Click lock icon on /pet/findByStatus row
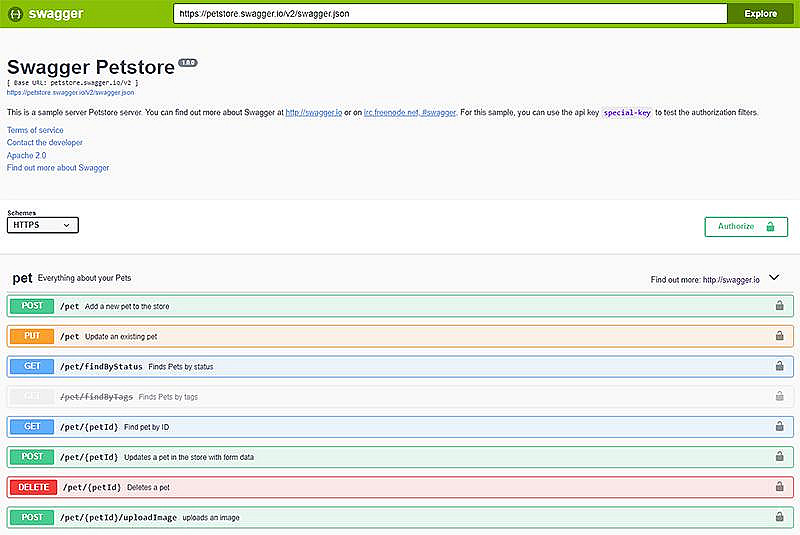Viewport: 800px width, 535px height. point(779,366)
